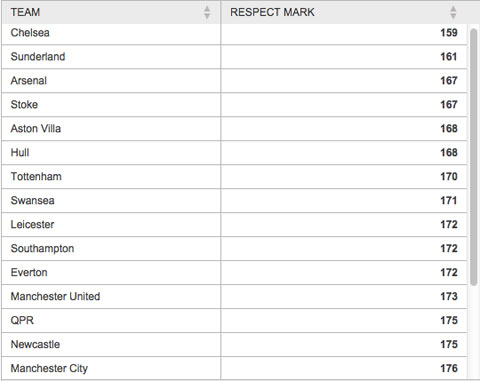Select the Arsenal row
The width and height of the screenshot is (480, 381).
(234, 81)
